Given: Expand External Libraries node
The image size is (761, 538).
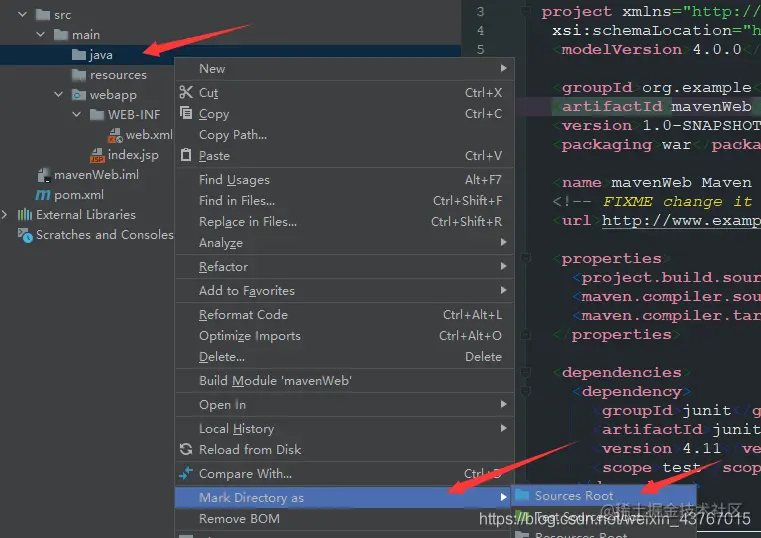Looking at the screenshot, I should point(4,214).
